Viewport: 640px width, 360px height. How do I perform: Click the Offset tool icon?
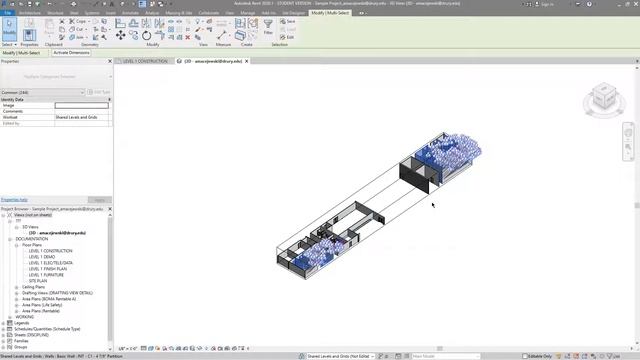(x=133, y=23)
